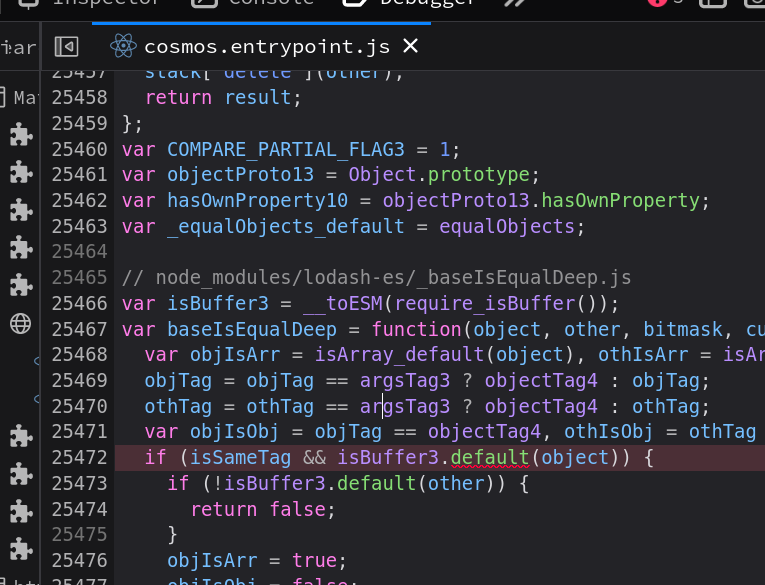
Task: Toggle breakpoint on line 25474
Action: (x=80, y=509)
